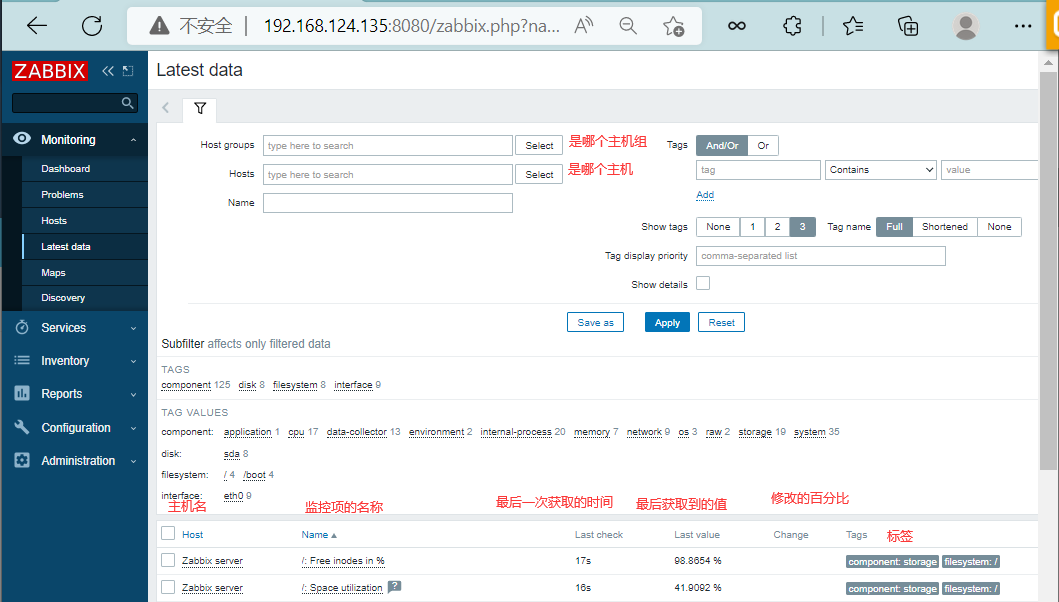This screenshot has height=602, width=1059.
Task: Open the Dashboard menu item
Action: click(65, 169)
